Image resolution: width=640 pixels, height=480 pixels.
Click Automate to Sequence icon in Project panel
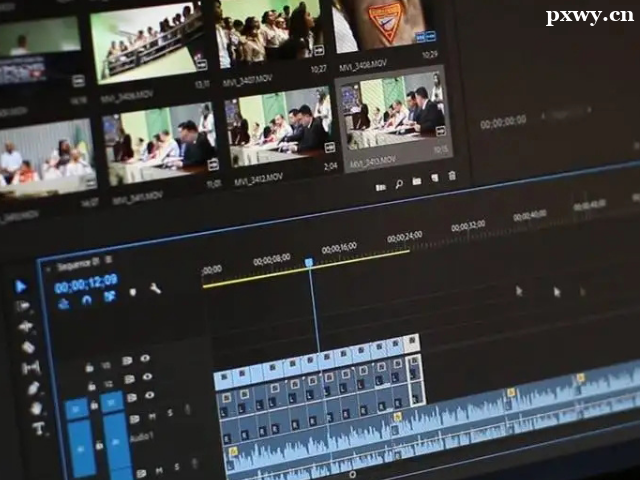click(380, 188)
